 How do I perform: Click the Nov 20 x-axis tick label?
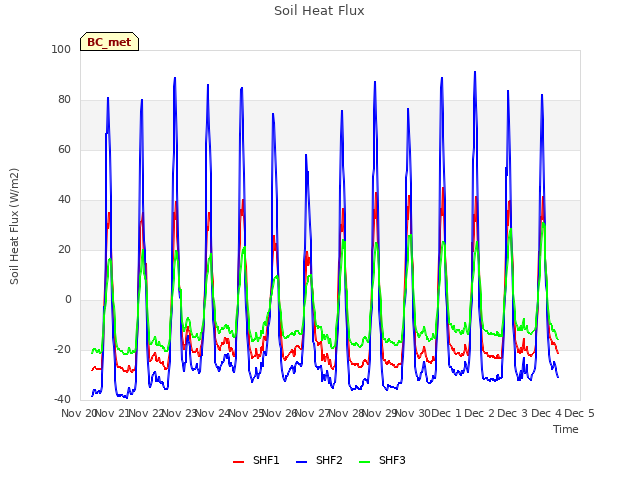coord(78,413)
